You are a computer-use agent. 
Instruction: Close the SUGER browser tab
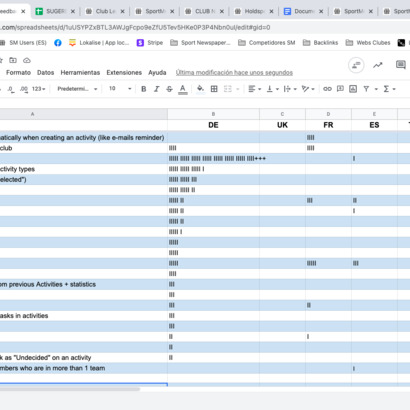73,11
